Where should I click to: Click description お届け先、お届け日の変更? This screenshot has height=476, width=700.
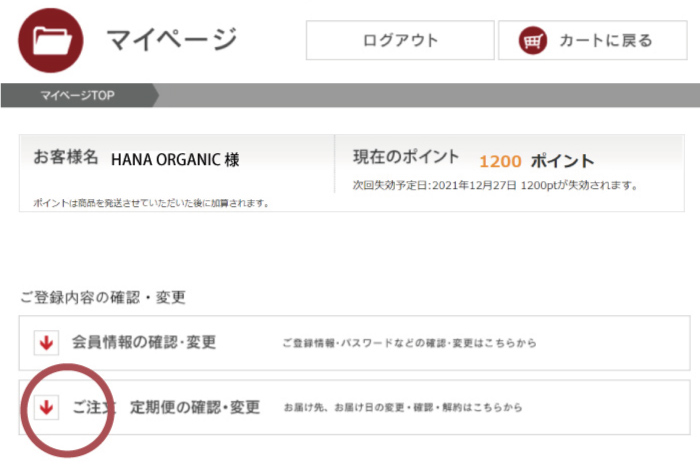pos(403,407)
